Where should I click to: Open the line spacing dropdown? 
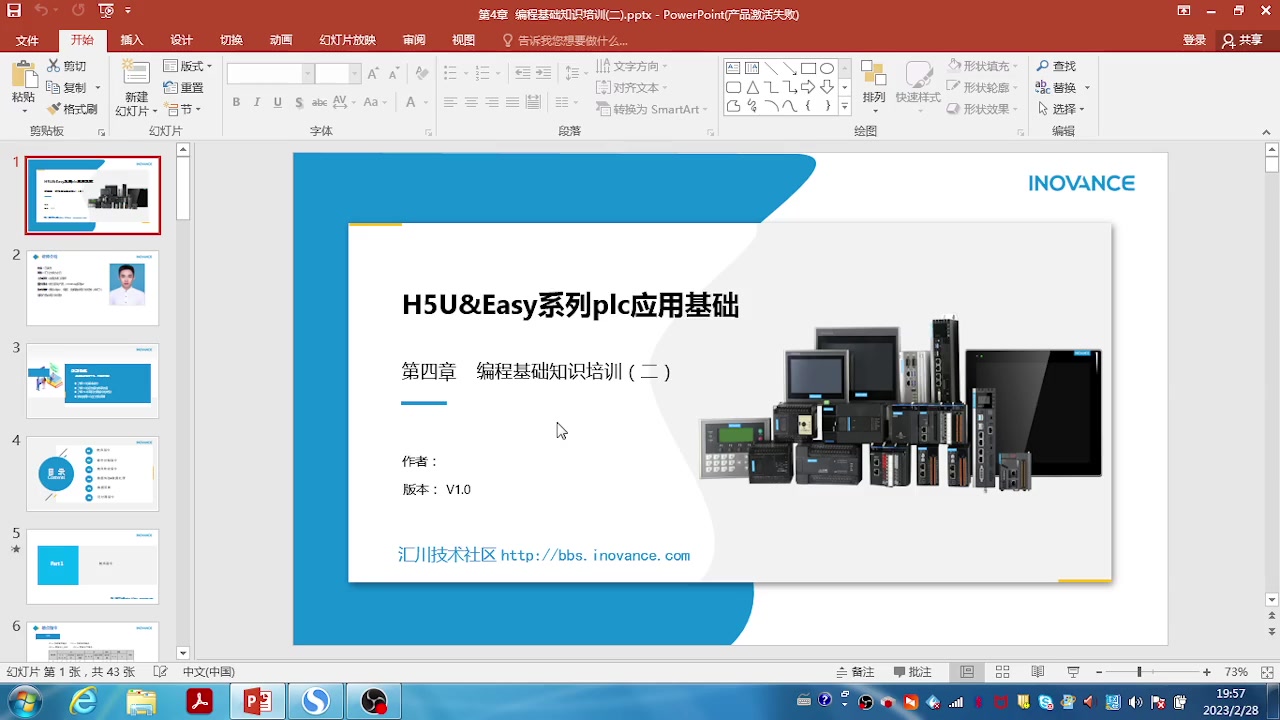(576, 73)
